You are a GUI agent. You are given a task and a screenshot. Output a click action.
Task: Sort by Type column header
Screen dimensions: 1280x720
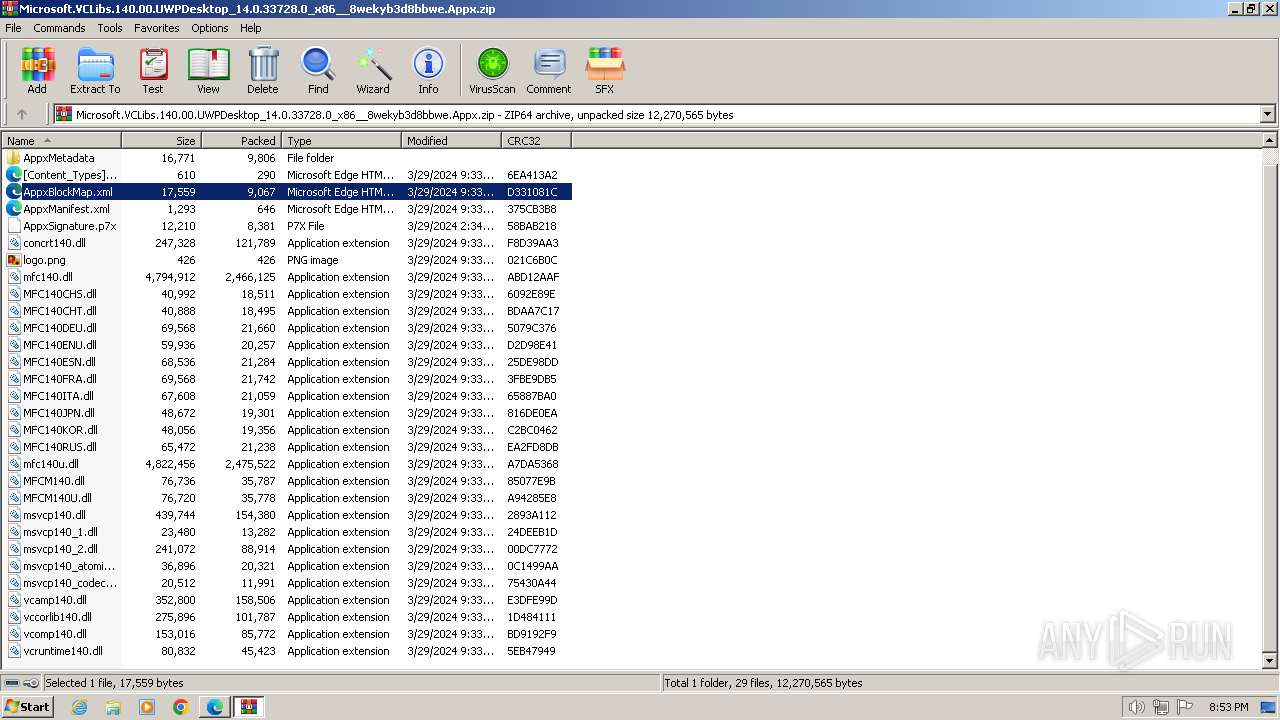pyautogui.click(x=341, y=141)
